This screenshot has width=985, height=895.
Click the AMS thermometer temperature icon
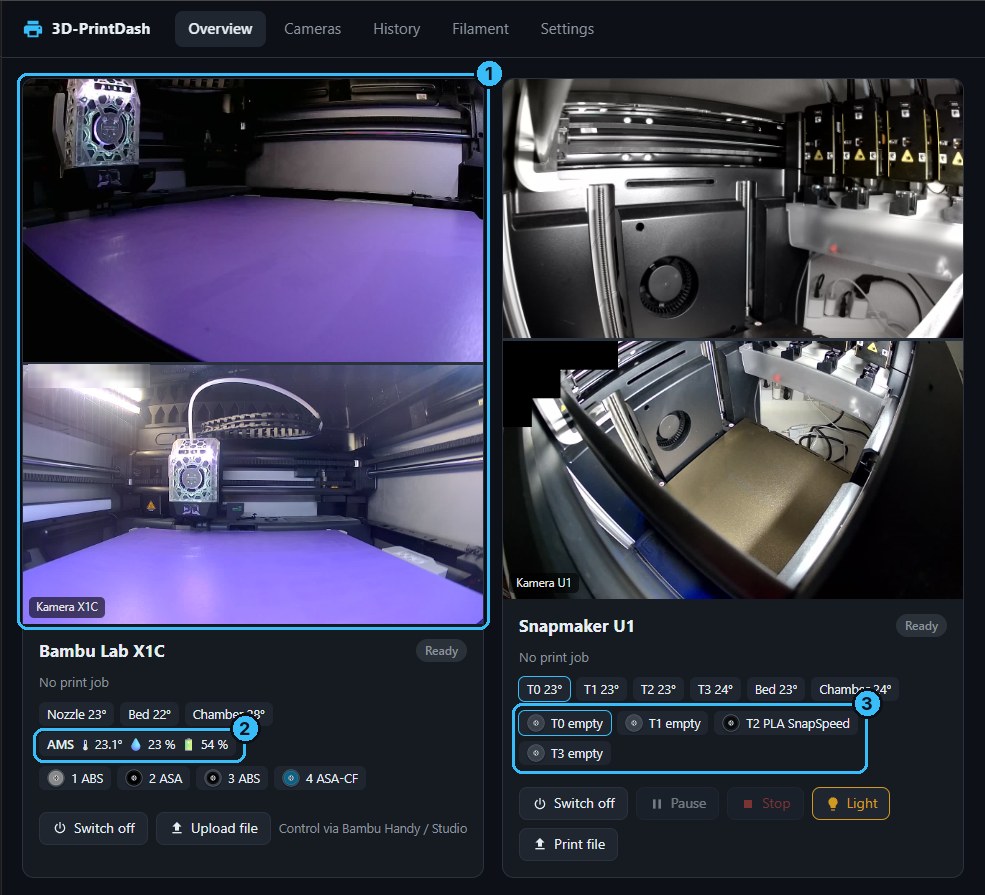coord(85,745)
